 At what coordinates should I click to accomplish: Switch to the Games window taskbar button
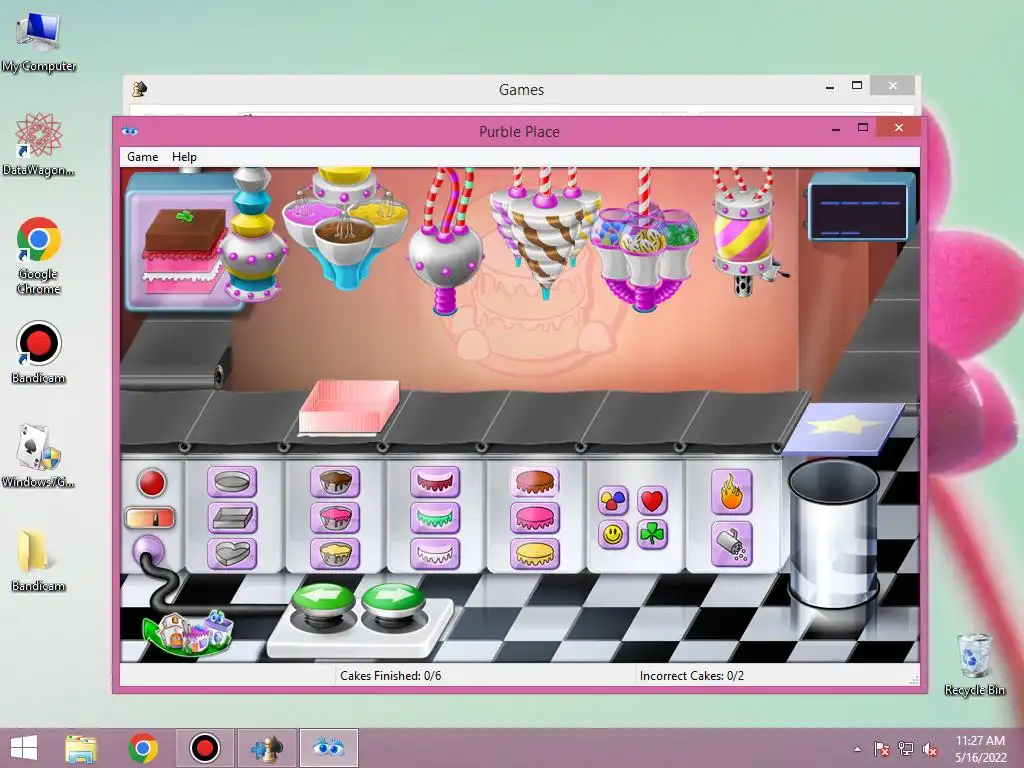tap(267, 748)
